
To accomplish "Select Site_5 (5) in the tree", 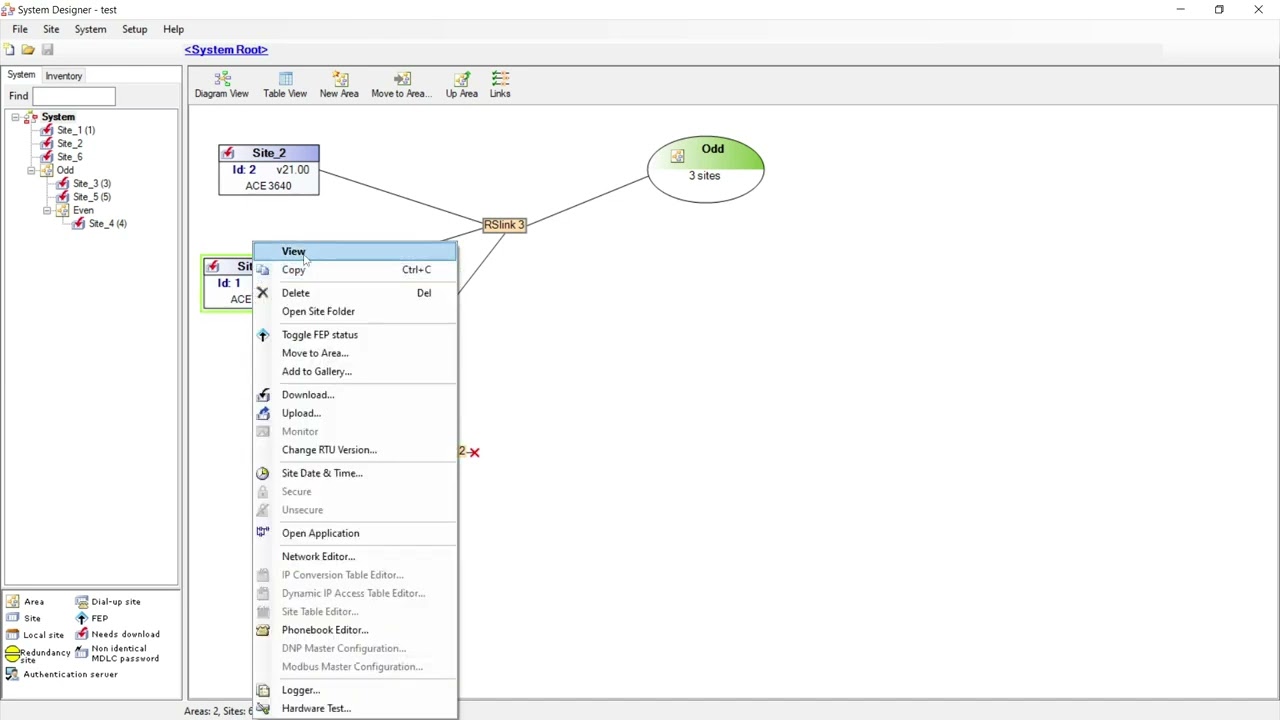I will (x=92, y=197).
